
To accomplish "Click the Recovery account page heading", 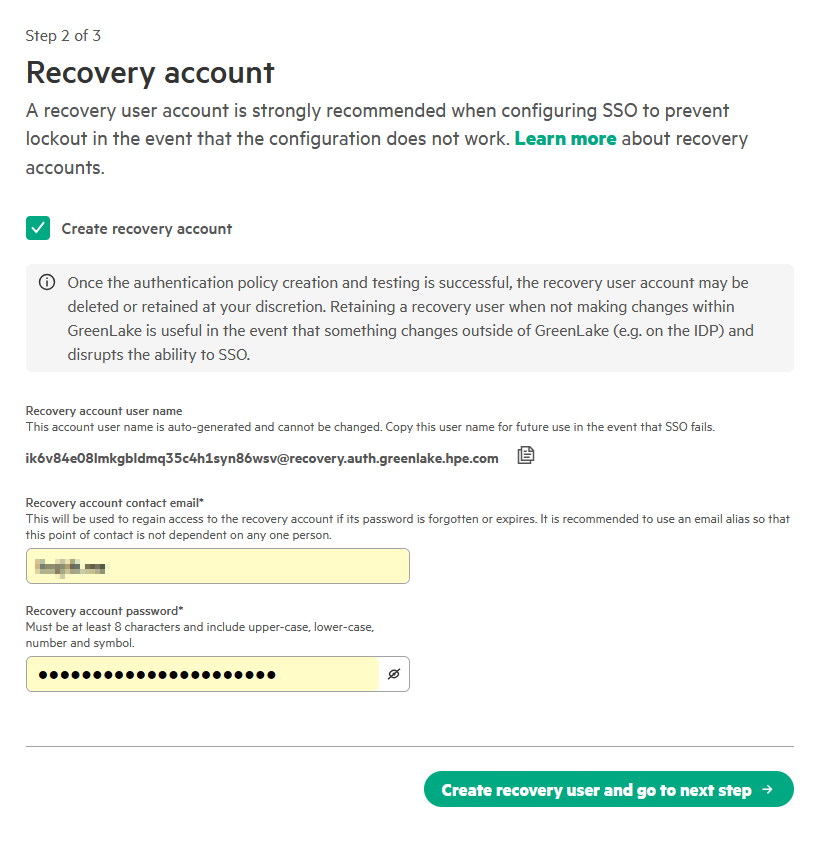I will coord(150,73).
